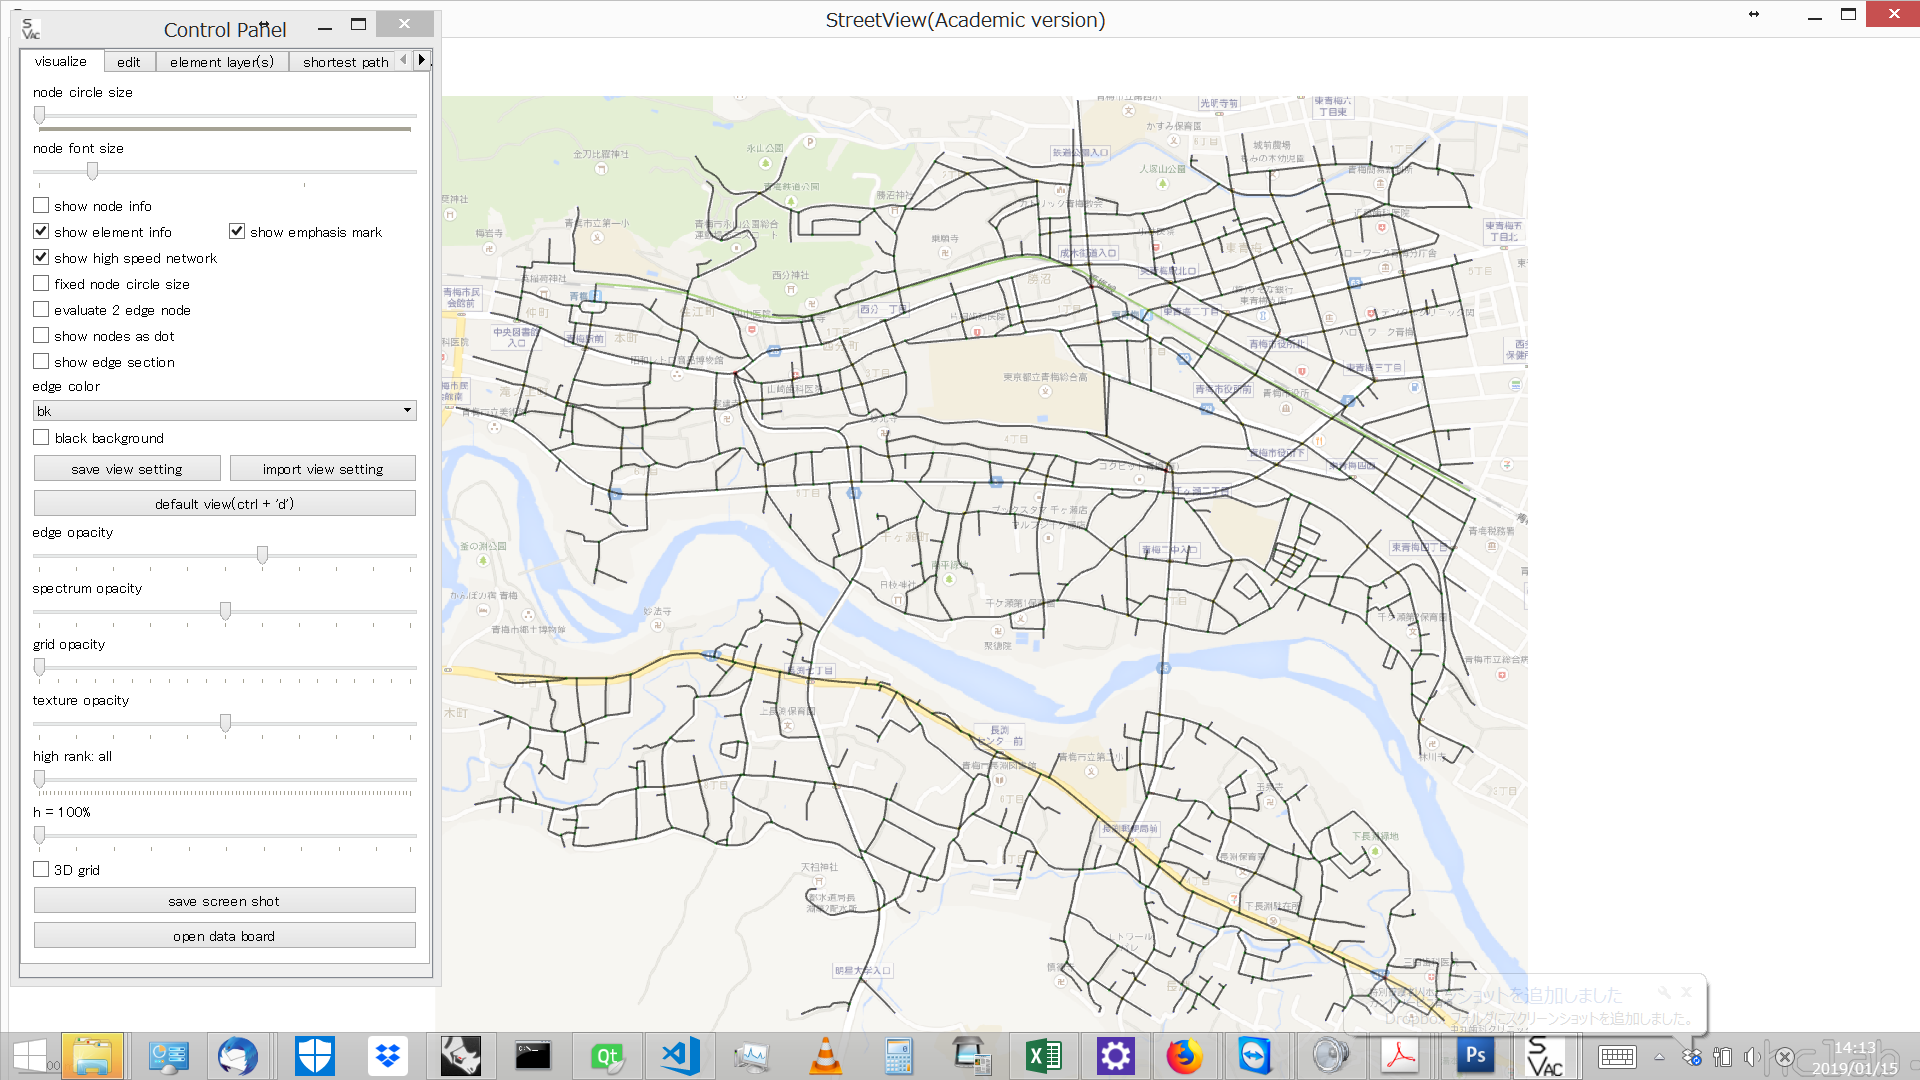Click the node circle size slider handle
The image size is (1920, 1080).
coord(39,116)
